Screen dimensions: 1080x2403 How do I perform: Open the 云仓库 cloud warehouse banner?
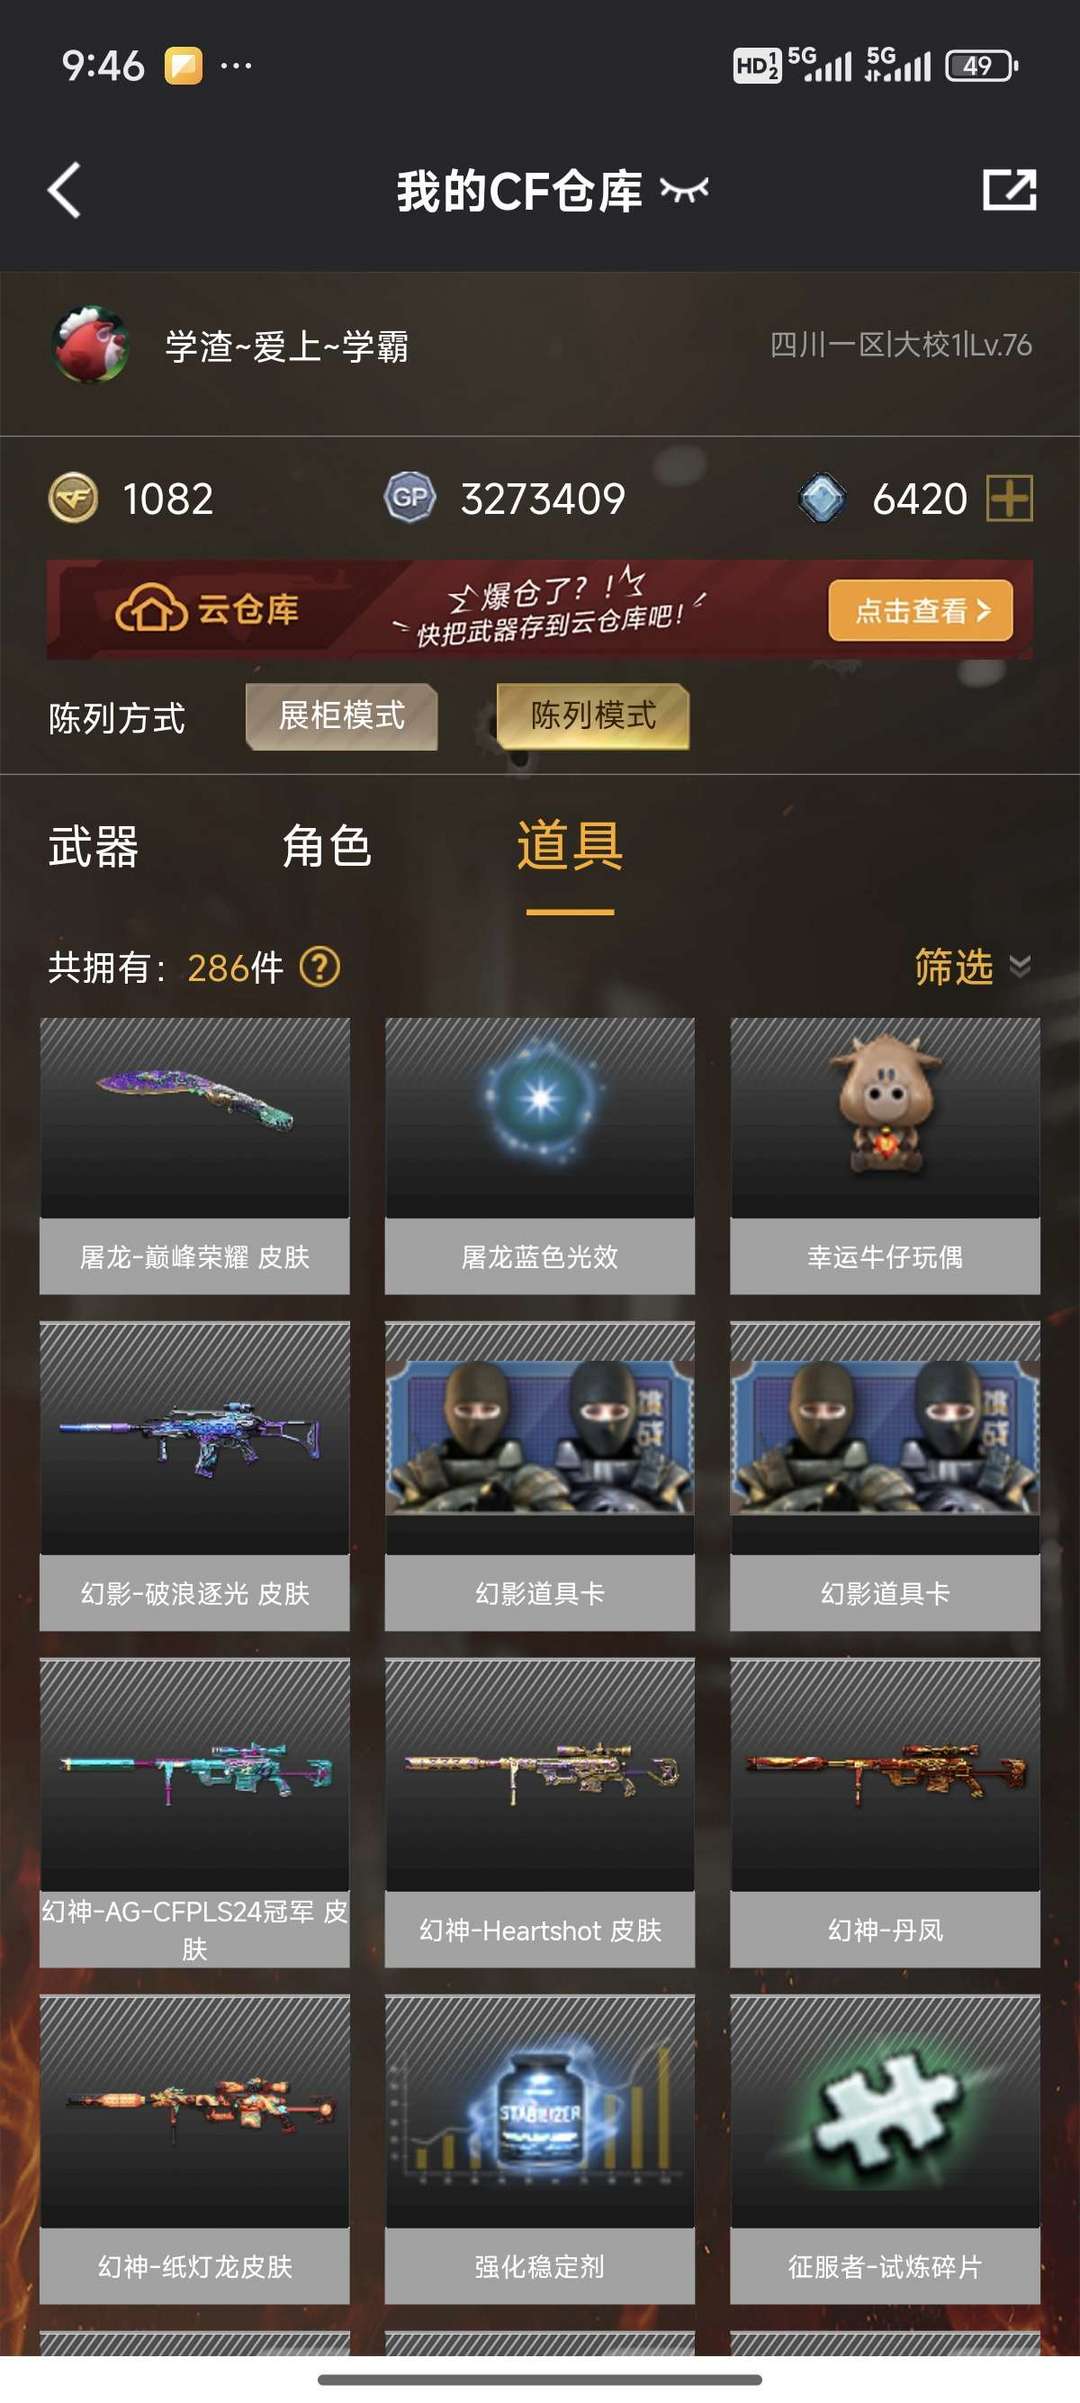point(539,610)
